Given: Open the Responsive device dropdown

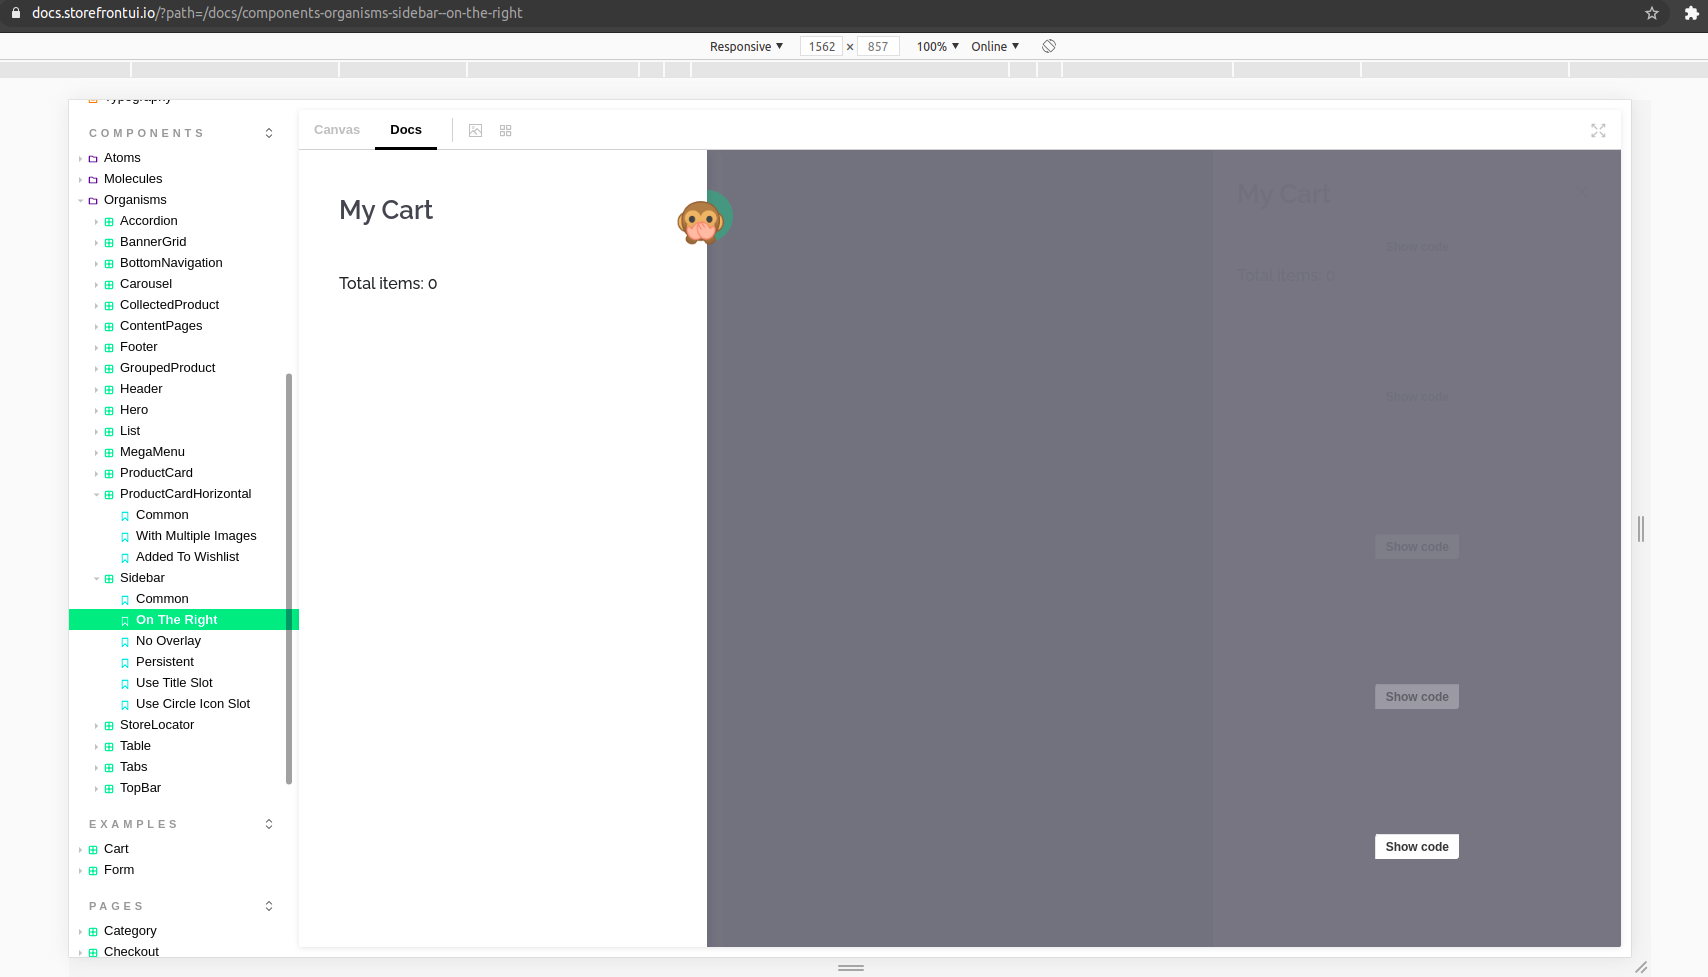Looking at the screenshot, I should point(745,46).
